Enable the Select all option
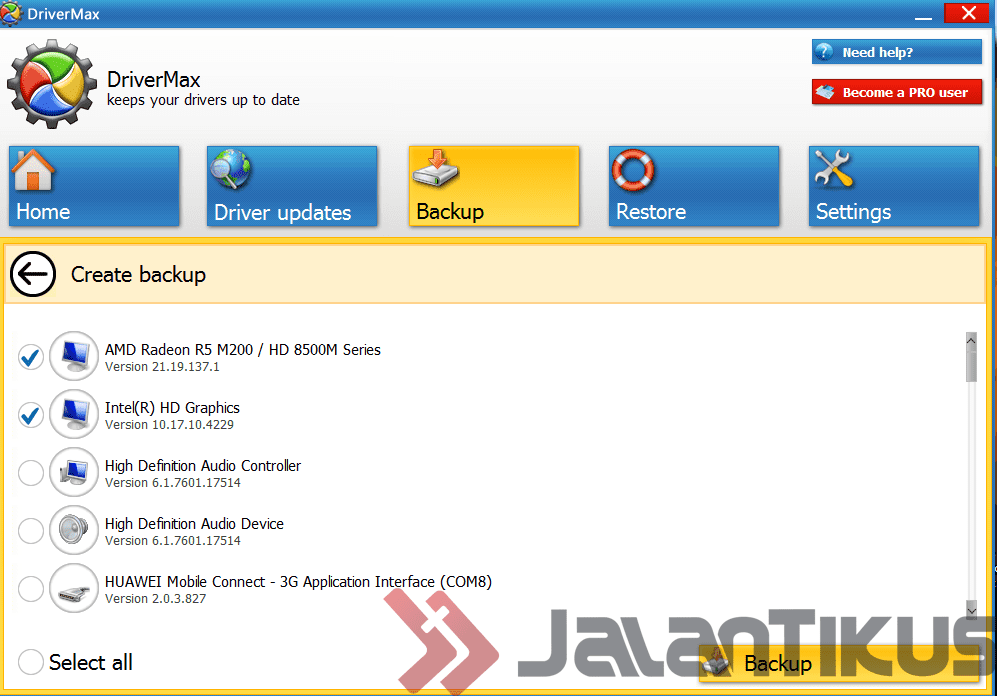The height and width of the screenshot is (696, 997). coord(31,662)
